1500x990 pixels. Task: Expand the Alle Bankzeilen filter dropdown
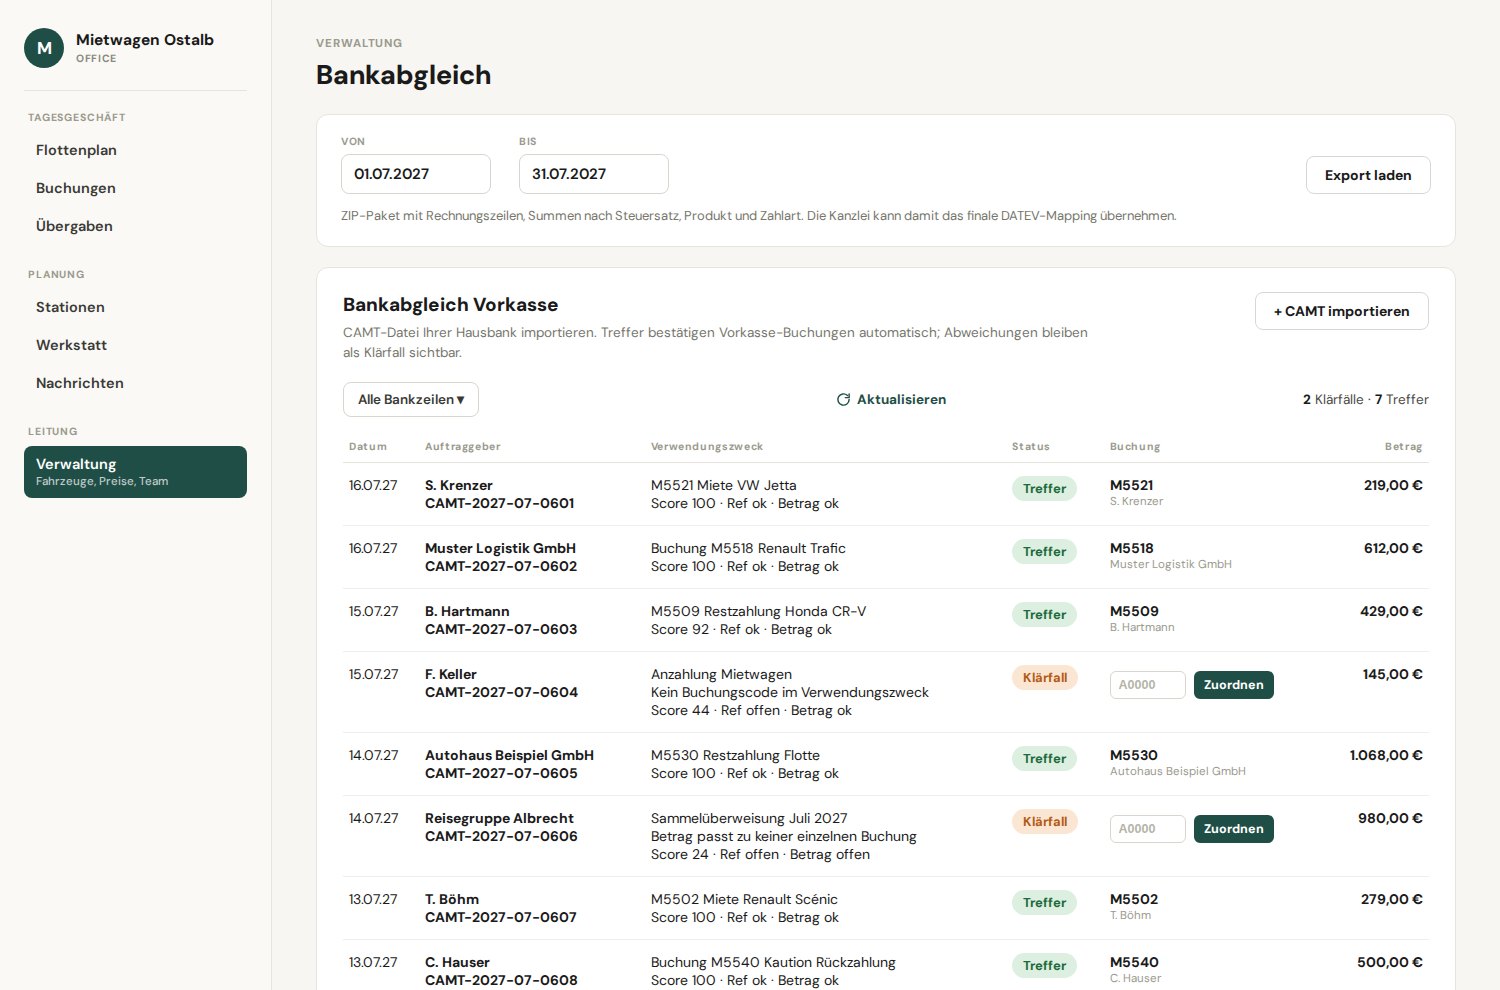tap(411, 399)
